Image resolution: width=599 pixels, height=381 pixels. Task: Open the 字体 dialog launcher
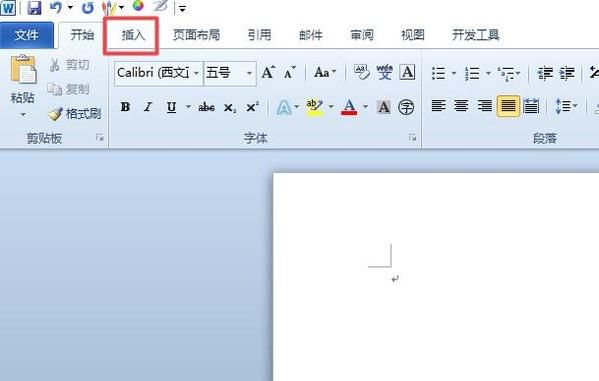(412, 138)
